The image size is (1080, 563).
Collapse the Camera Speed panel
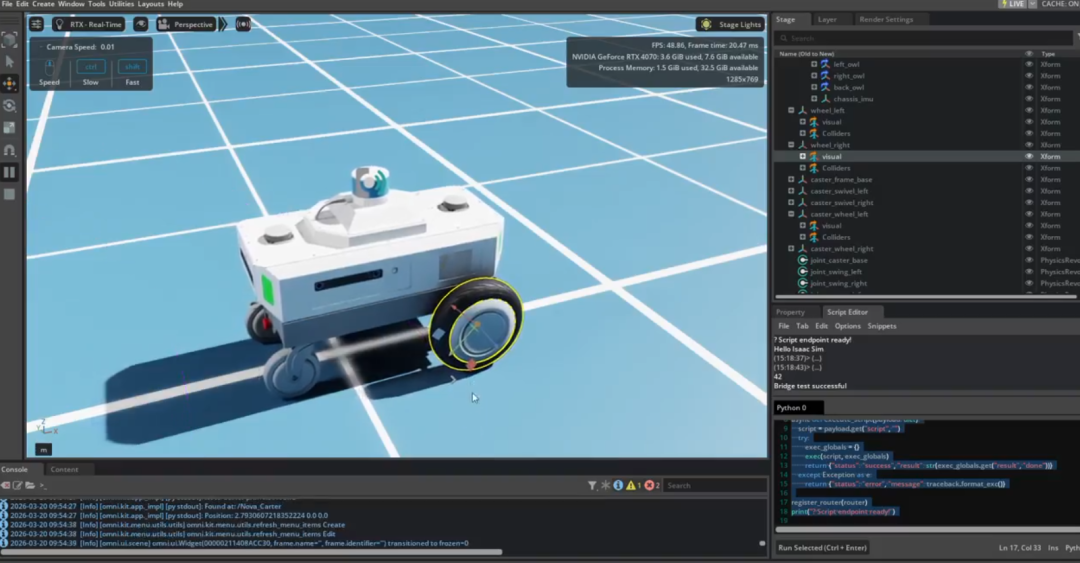(41, 47)
